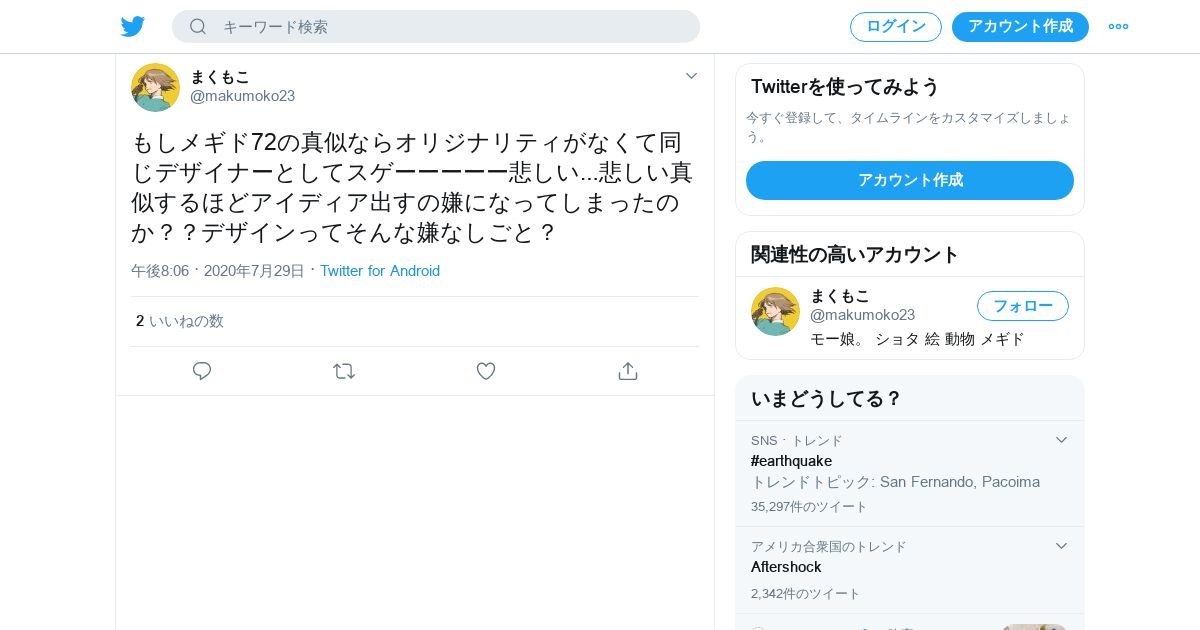Focus the キーワード検索 search field
This screenshot has width=1200, height=630.
coord(436,27)
